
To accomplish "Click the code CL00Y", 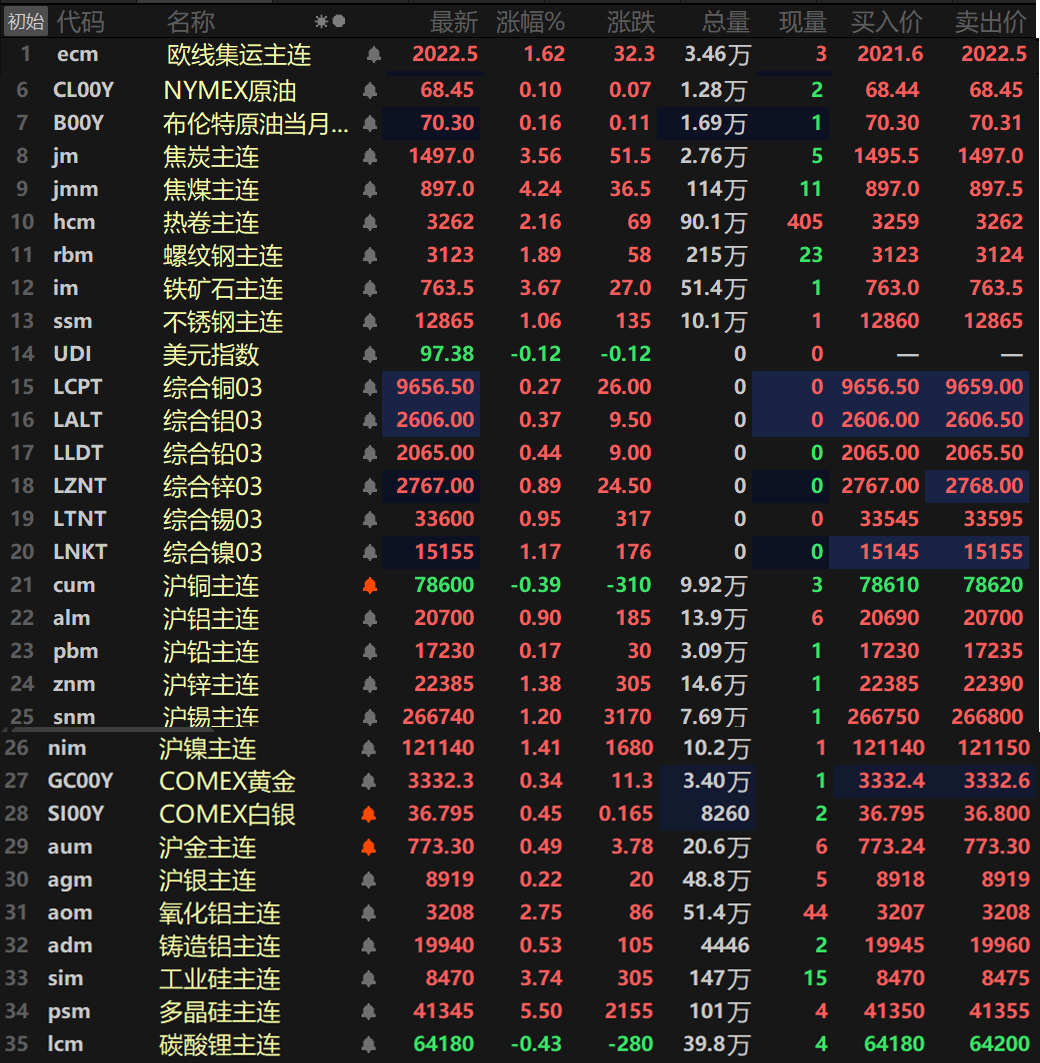I will click(x=83, y=89).
